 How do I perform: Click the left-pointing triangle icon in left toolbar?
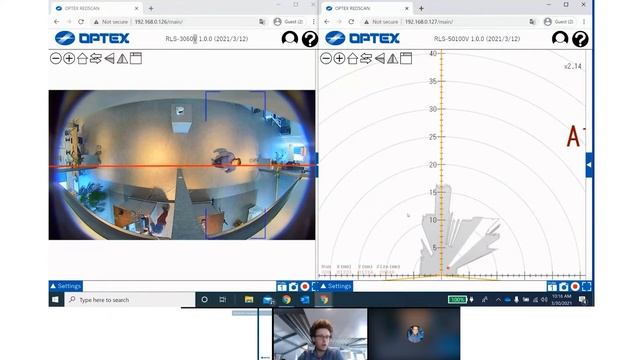click(x=109, y=58)
